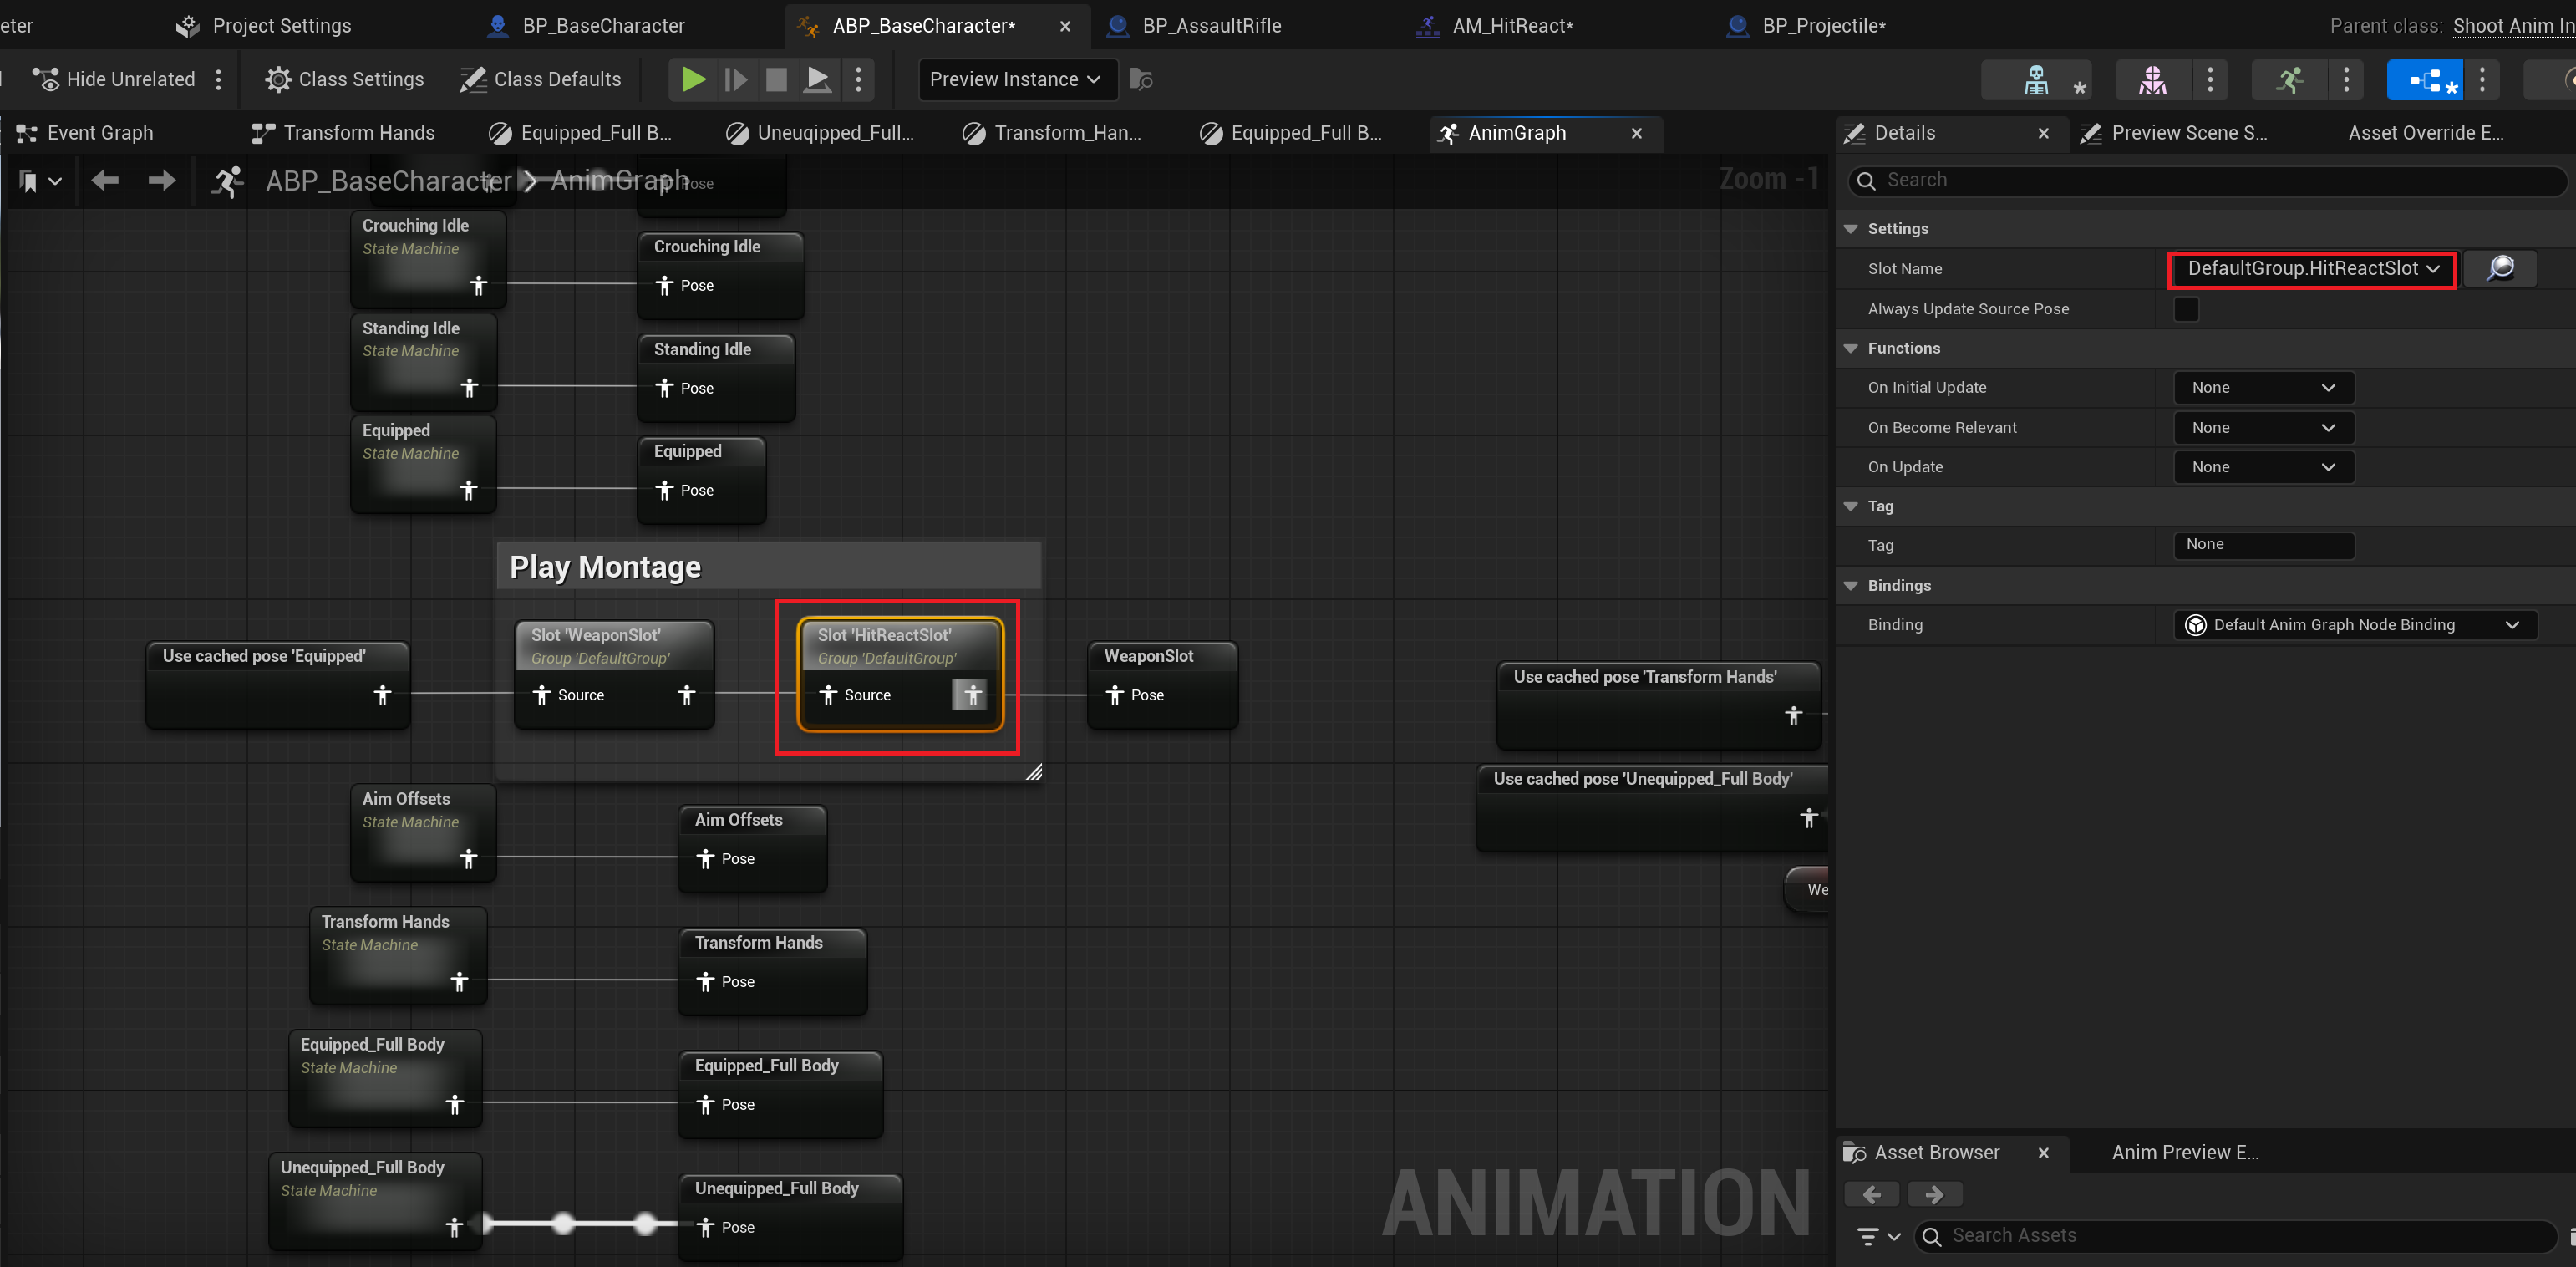Click the back navigation arrow in graph

[x=105, y=181]
